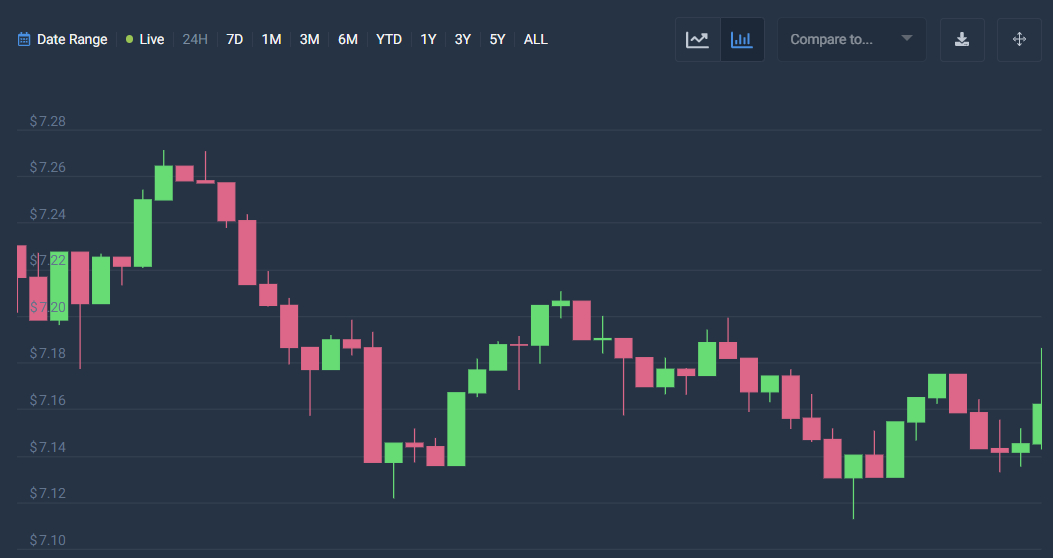Select the 6M time range
The height and width of the screenshot is (558, 1053).
pos(348,40)
